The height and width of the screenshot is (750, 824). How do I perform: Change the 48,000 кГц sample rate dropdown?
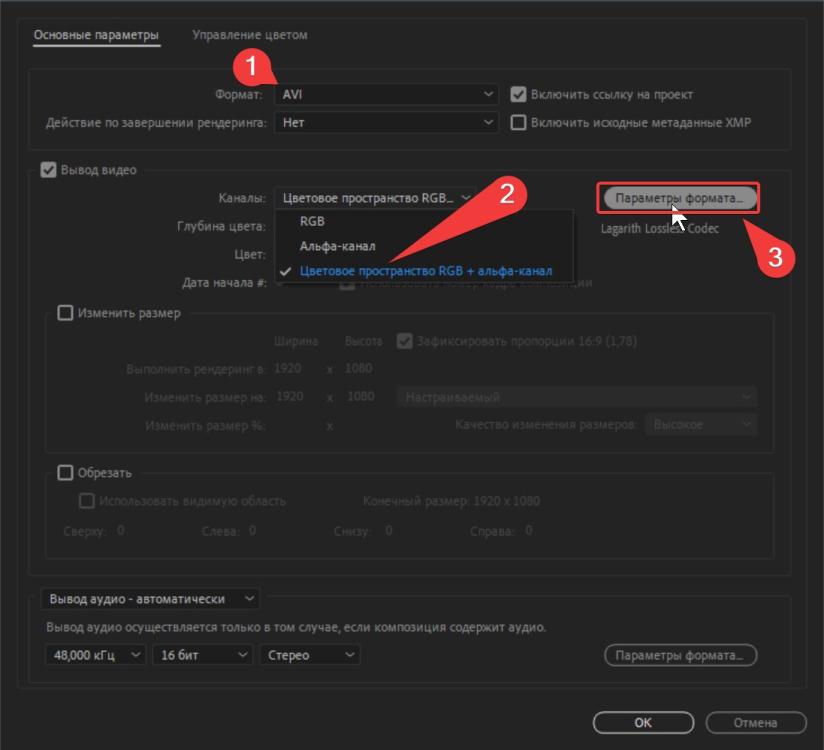point(95,655)
